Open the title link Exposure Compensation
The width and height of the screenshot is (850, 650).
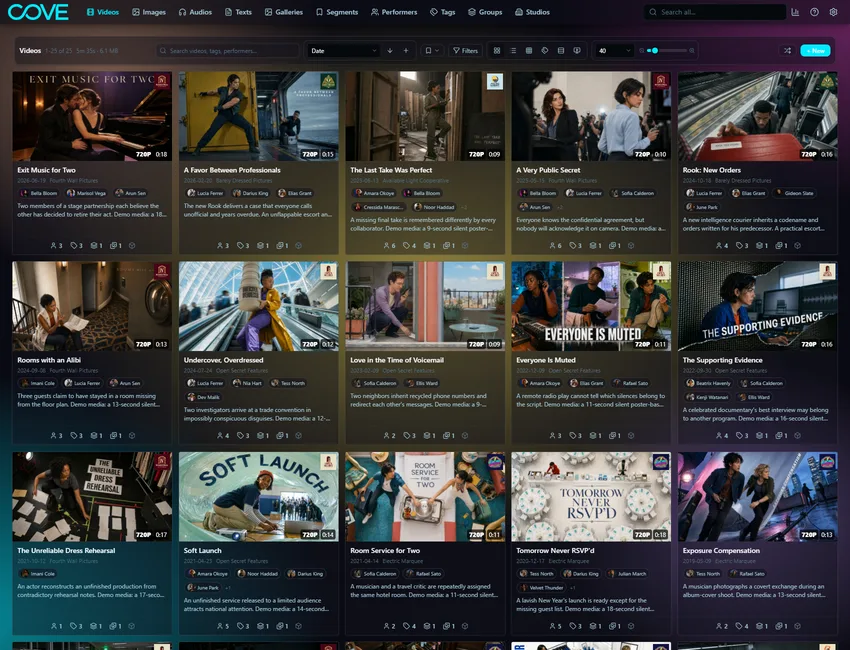pos(721,550)
